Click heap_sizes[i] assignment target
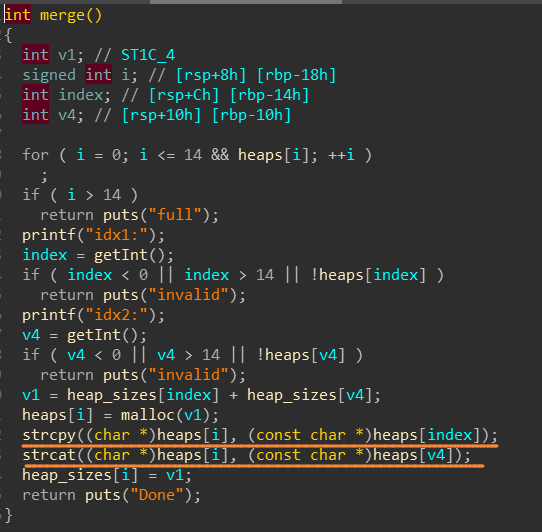Viewport: 542px width, 532px height. click(80, 475)
